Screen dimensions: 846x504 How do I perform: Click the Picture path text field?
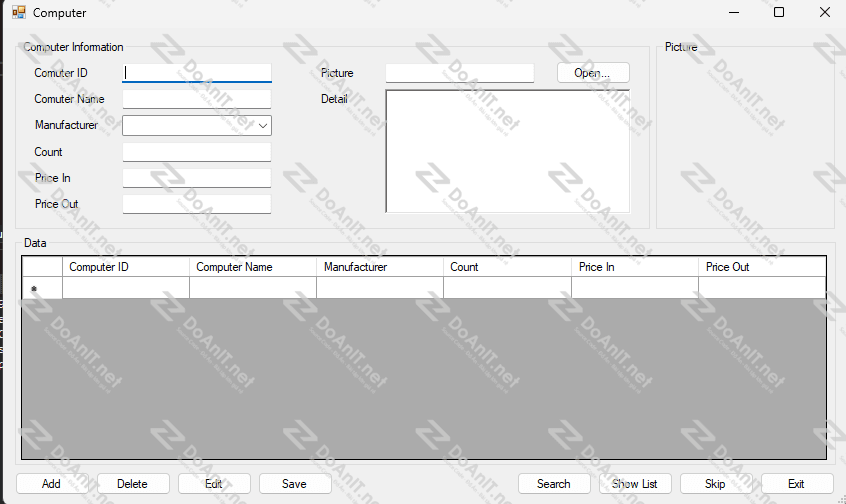(x=459, y=73)
